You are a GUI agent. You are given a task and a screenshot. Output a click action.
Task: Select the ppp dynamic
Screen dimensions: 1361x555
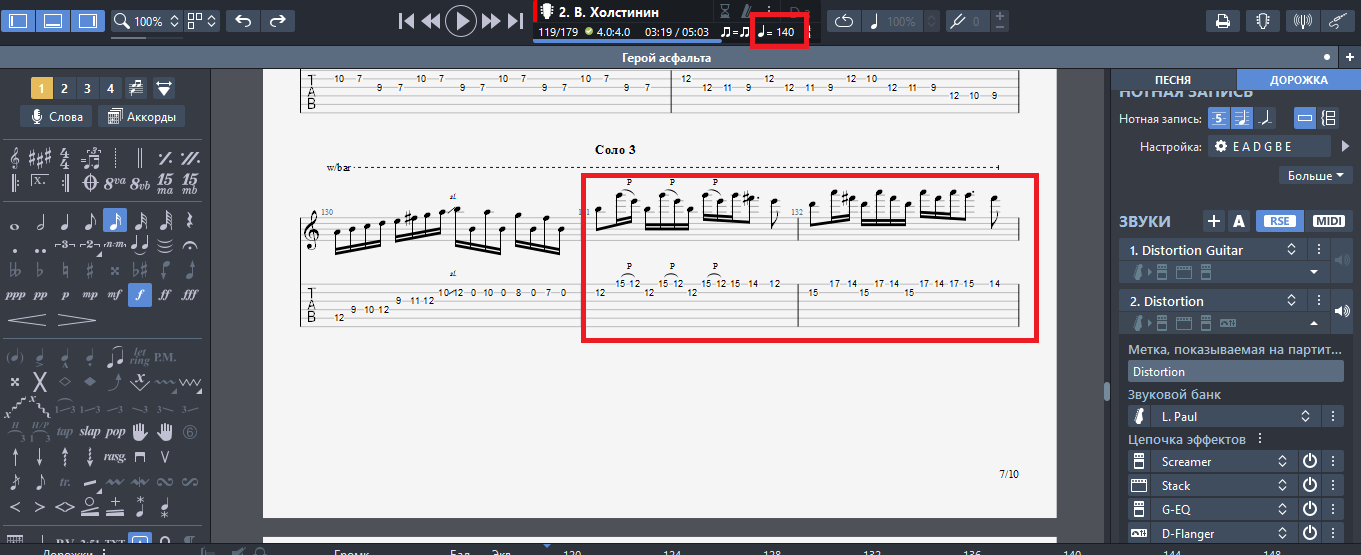[x=16, y=295]
